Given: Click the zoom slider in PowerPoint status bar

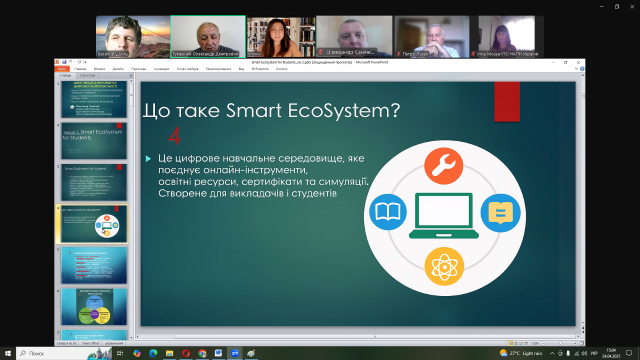Looking at the screenshot, I should point(560,343).
